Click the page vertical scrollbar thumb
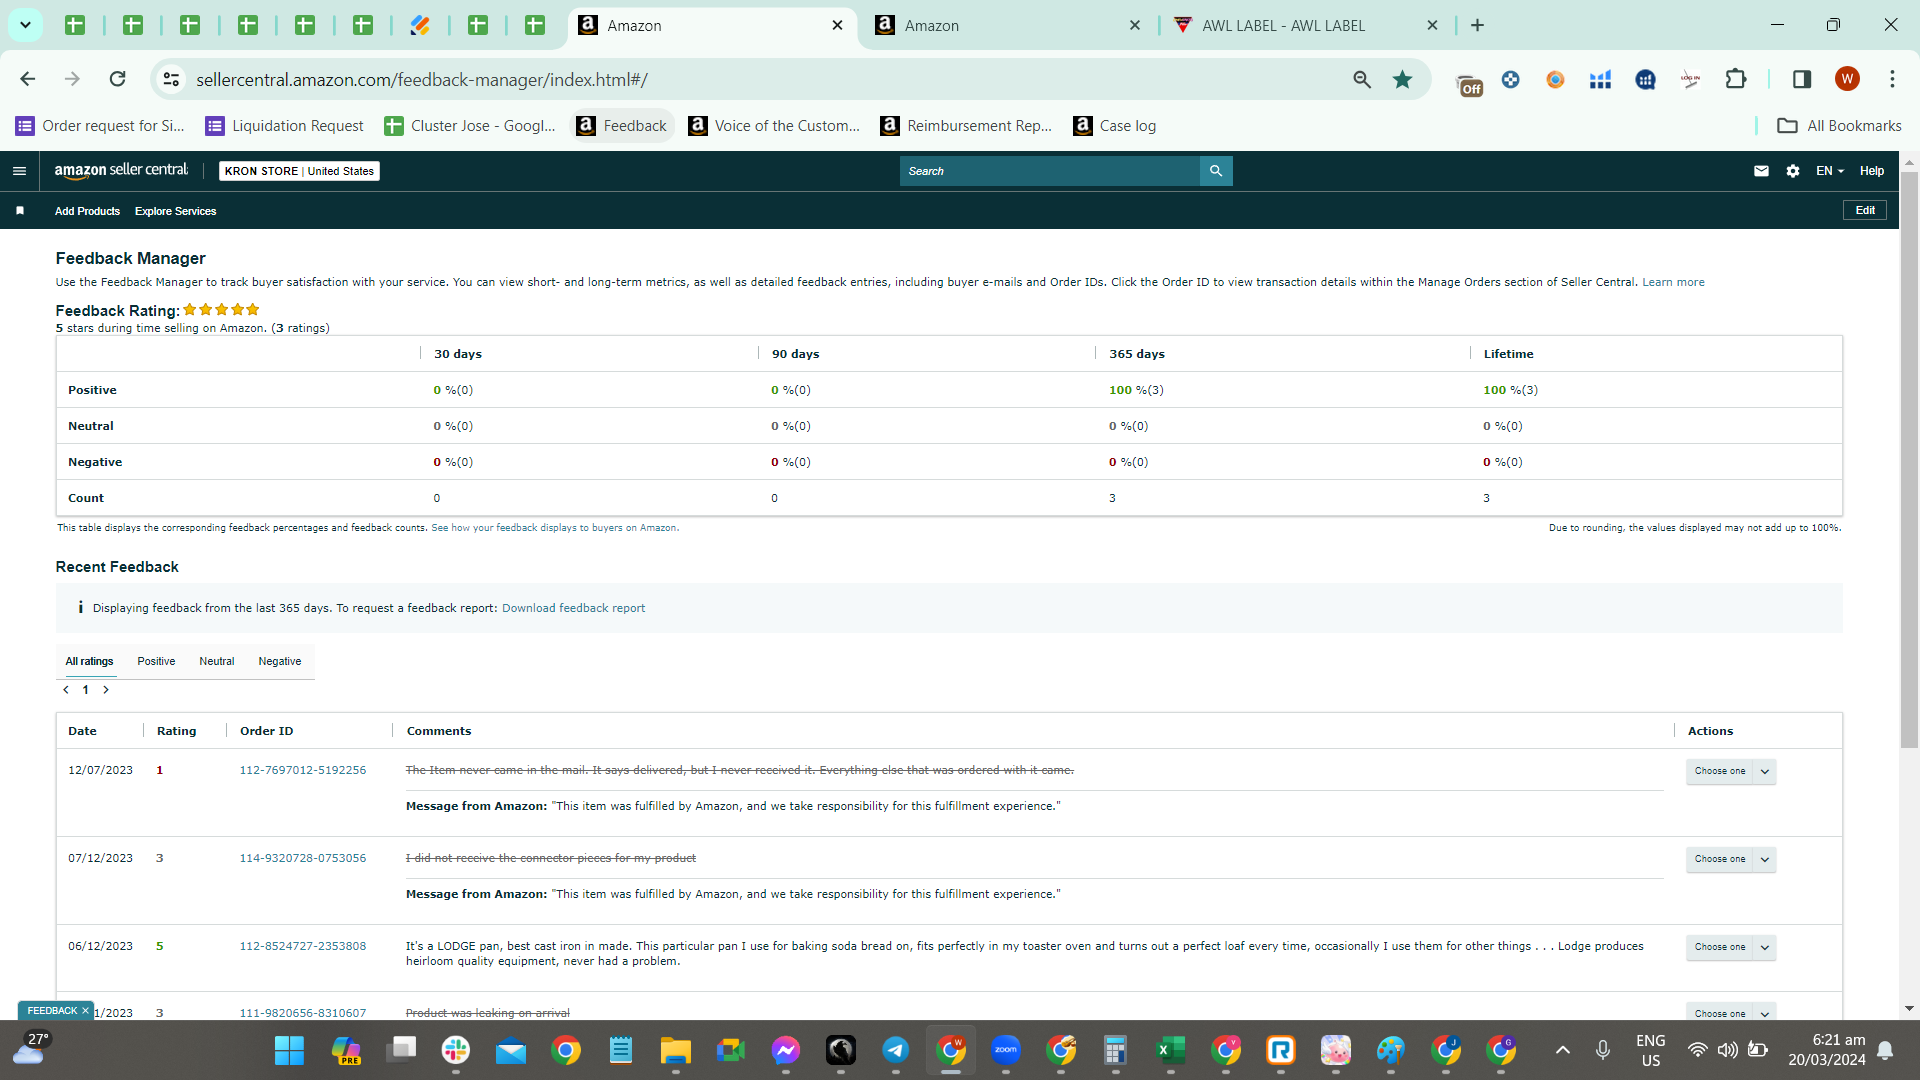Screen dimensions: 1920x1080 pyautogui.click(x=1909, y=460)
